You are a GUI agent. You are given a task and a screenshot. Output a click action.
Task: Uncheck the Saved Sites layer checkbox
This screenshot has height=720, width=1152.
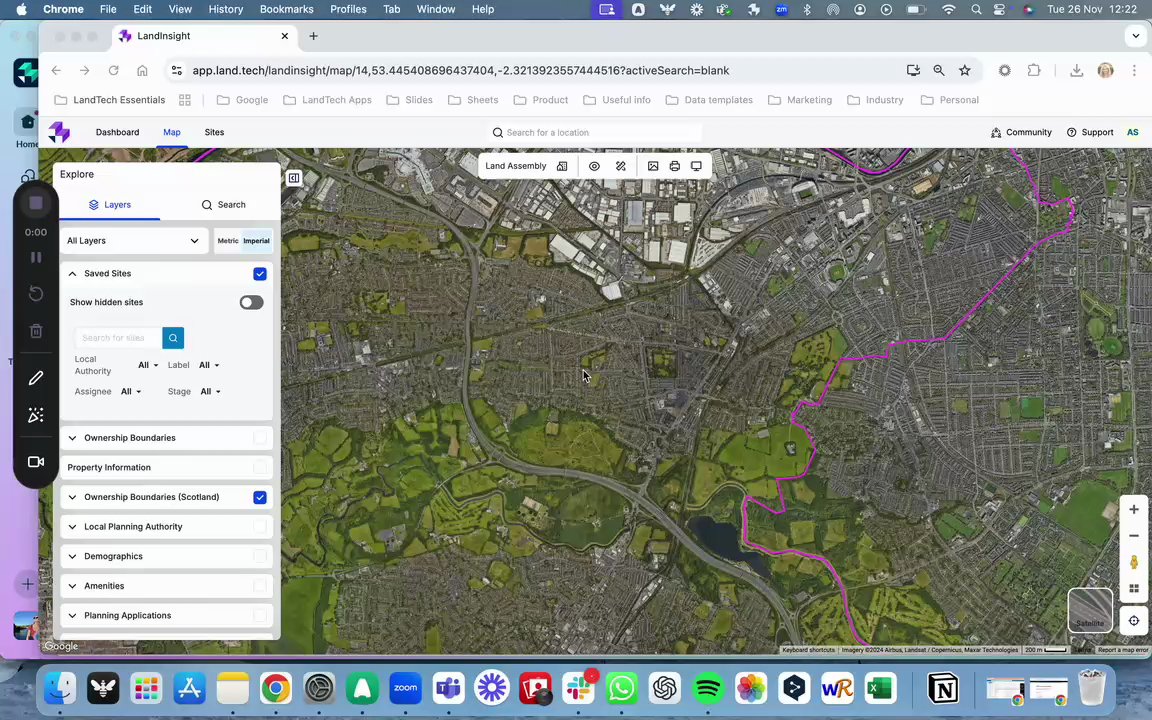coord(260,274)
